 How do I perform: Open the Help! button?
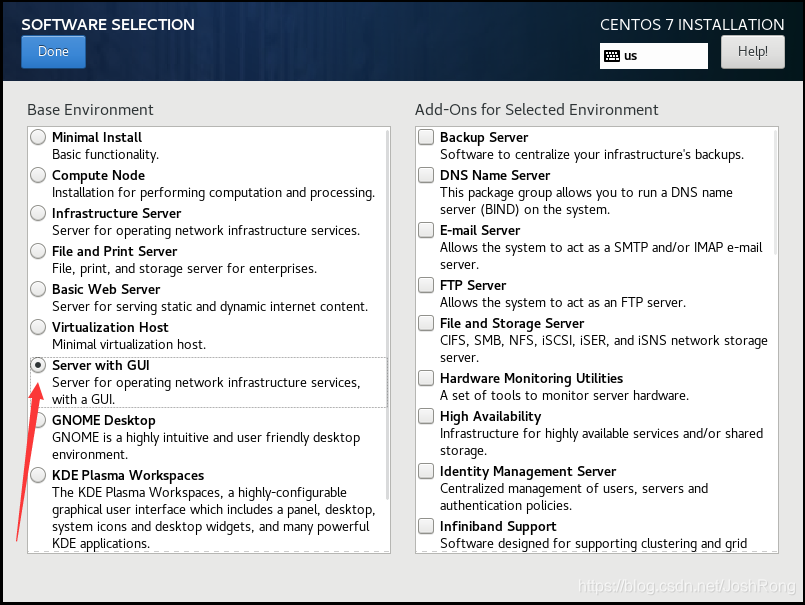coord(753,52)
